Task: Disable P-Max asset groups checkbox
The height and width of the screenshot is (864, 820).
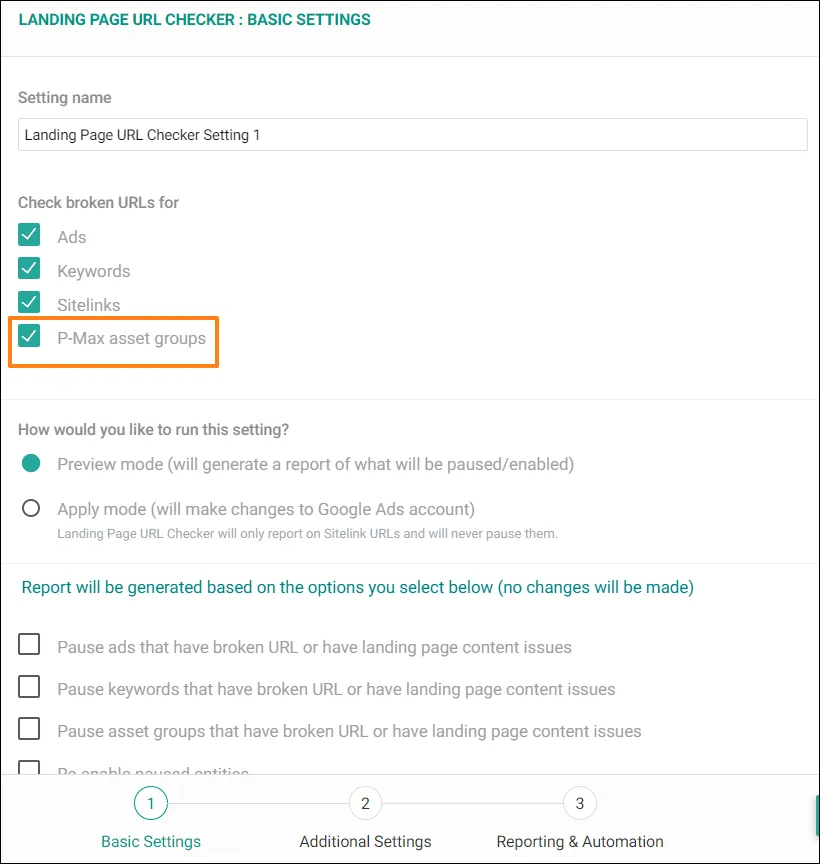Action: coord(29,336)
